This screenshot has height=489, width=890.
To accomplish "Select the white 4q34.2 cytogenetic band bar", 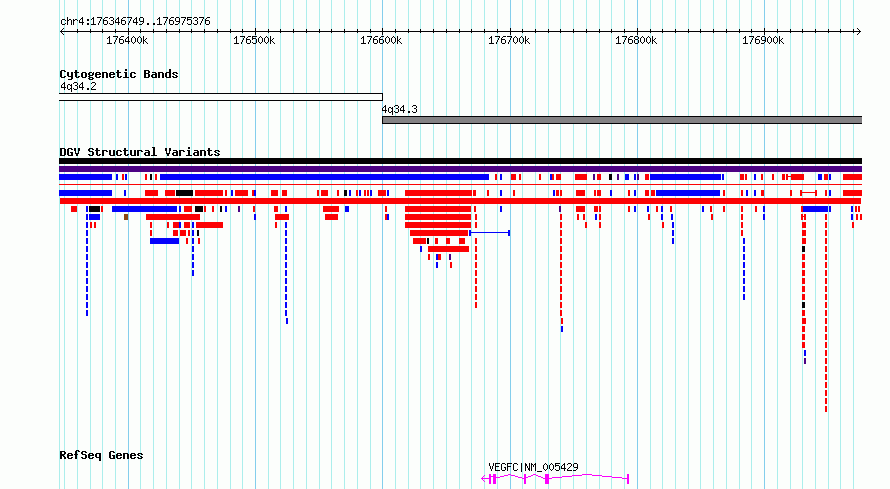I will [x=221, y=97].
